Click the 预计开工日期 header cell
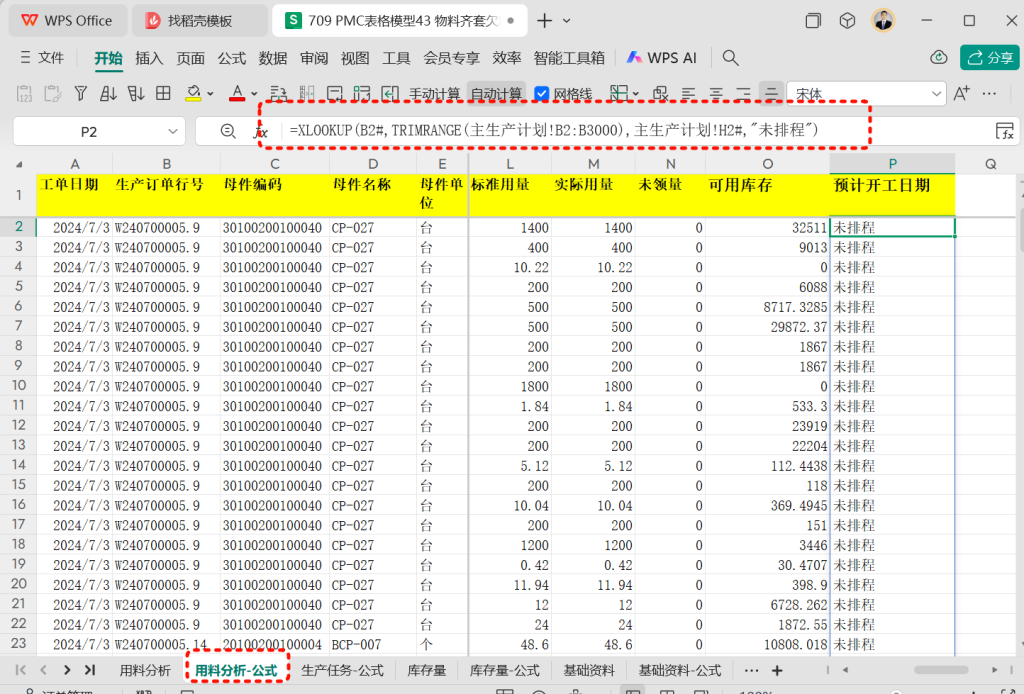The image size is (1024, 694). [x=892, y=195]
